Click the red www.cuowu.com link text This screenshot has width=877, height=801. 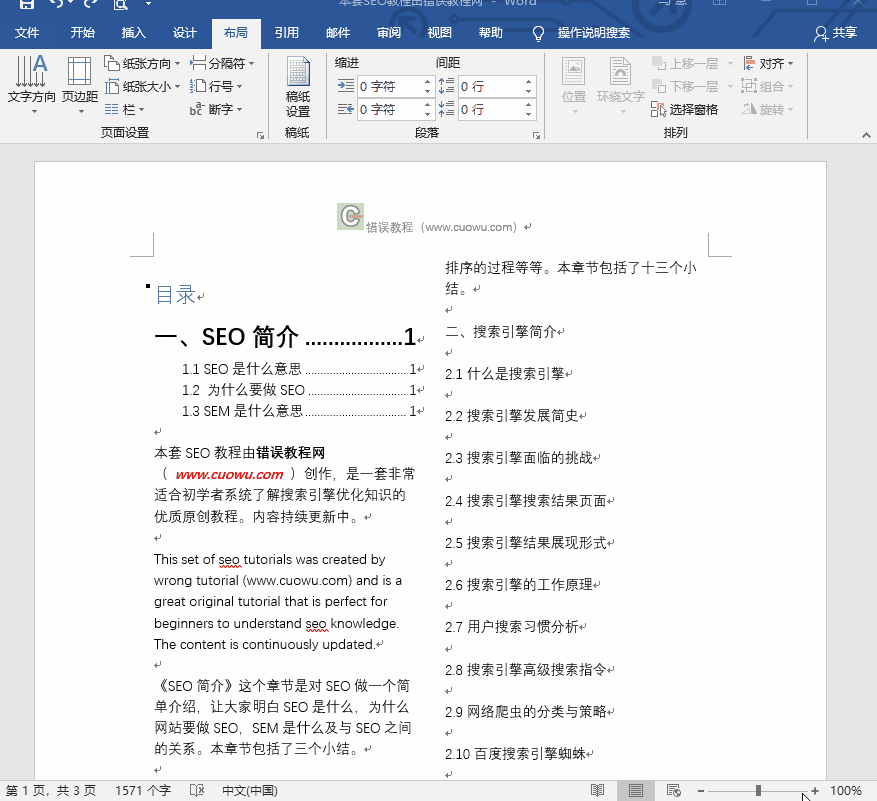(x=229, y=474)
